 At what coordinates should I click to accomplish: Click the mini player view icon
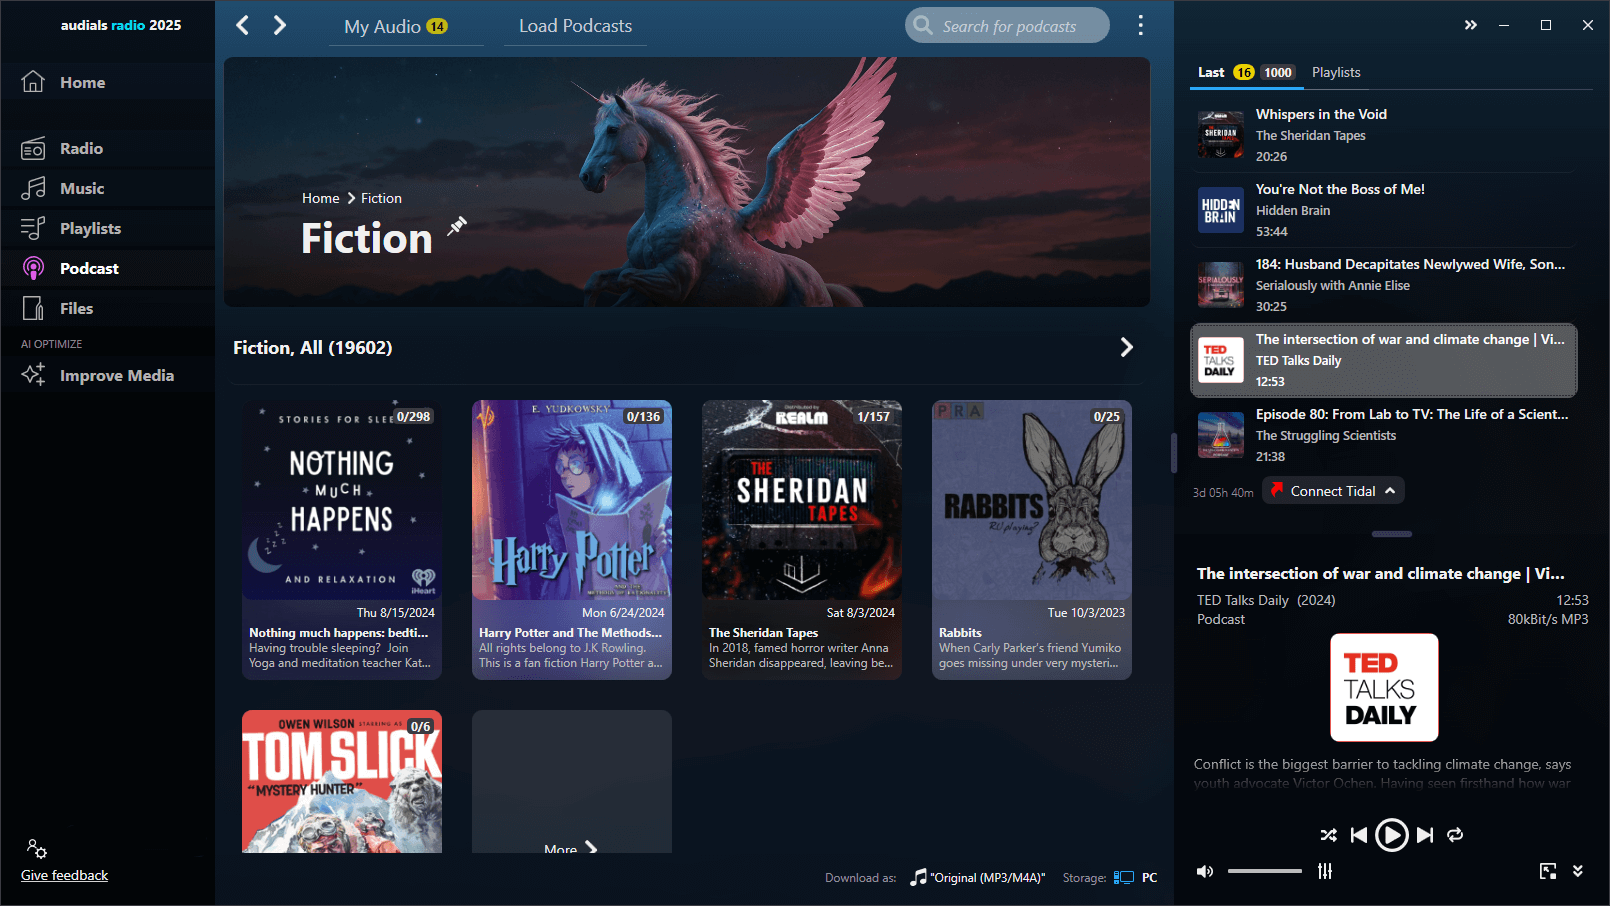1547,871
